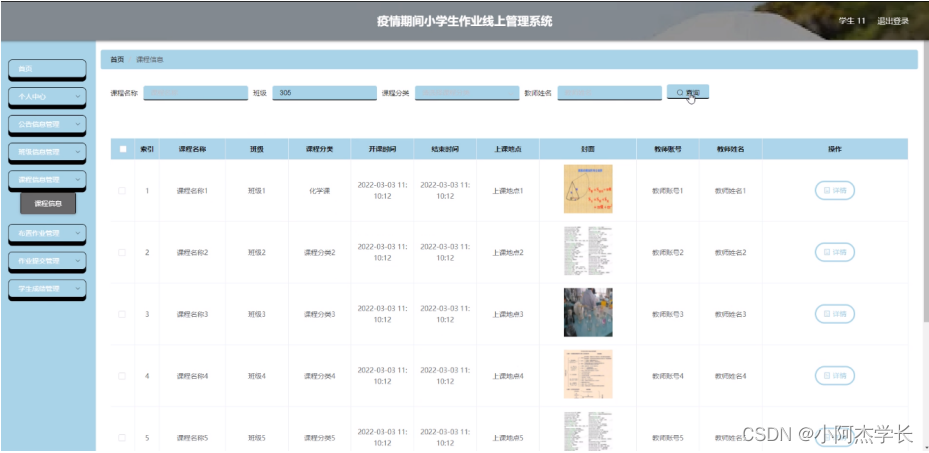
Task: Click the cell 教师账号3
Action: pos(668,314)
